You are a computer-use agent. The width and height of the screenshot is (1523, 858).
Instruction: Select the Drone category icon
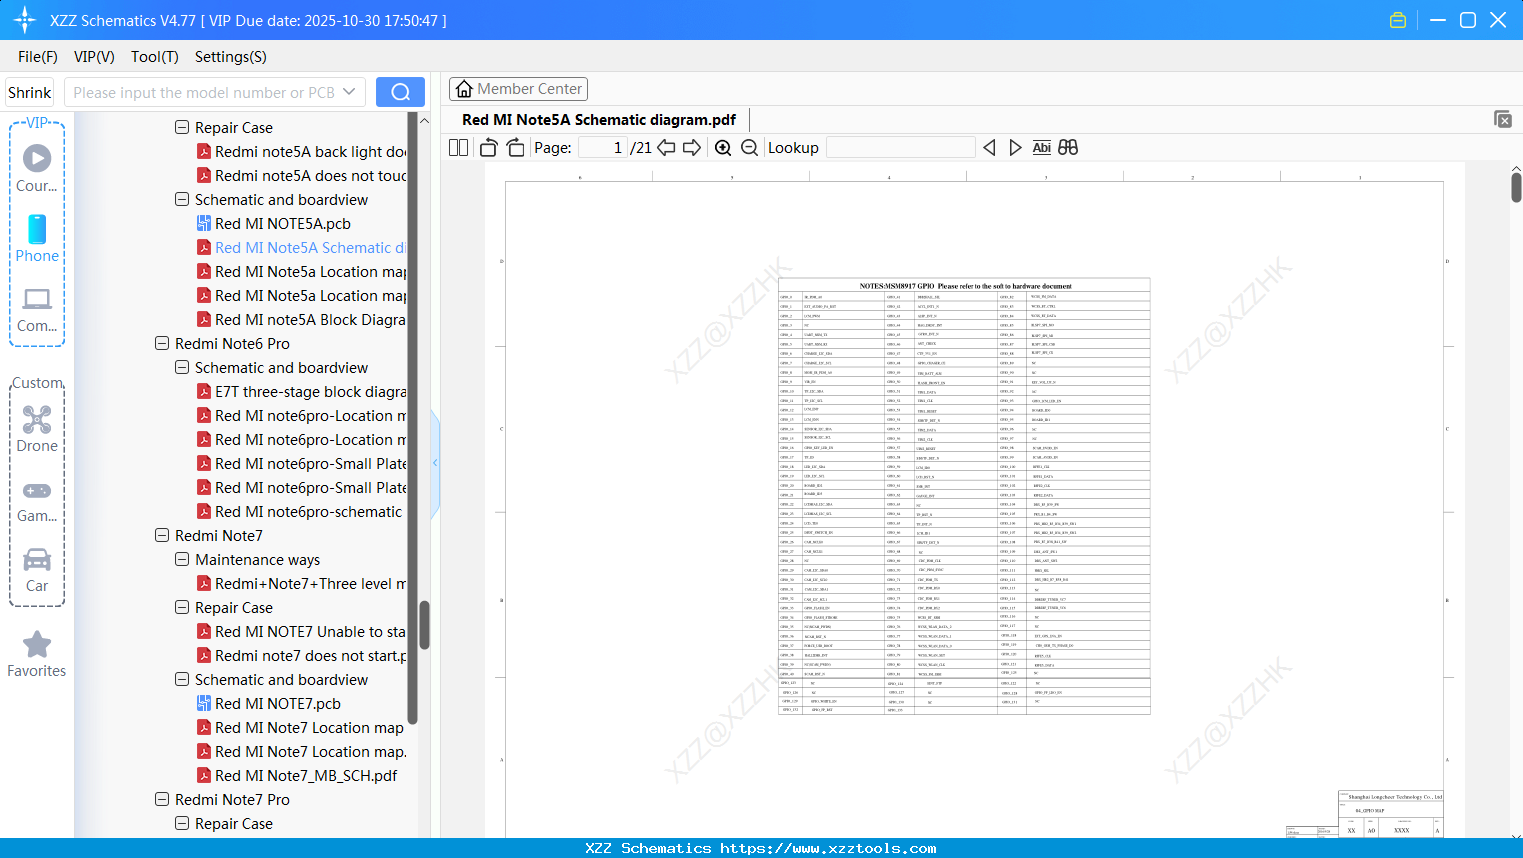click(x=37, y=429)
